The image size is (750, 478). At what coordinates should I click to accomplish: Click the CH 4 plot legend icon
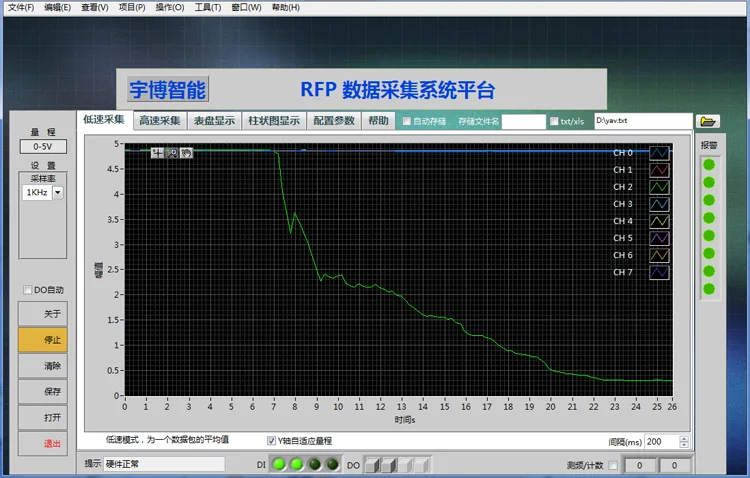coord(659,221)
